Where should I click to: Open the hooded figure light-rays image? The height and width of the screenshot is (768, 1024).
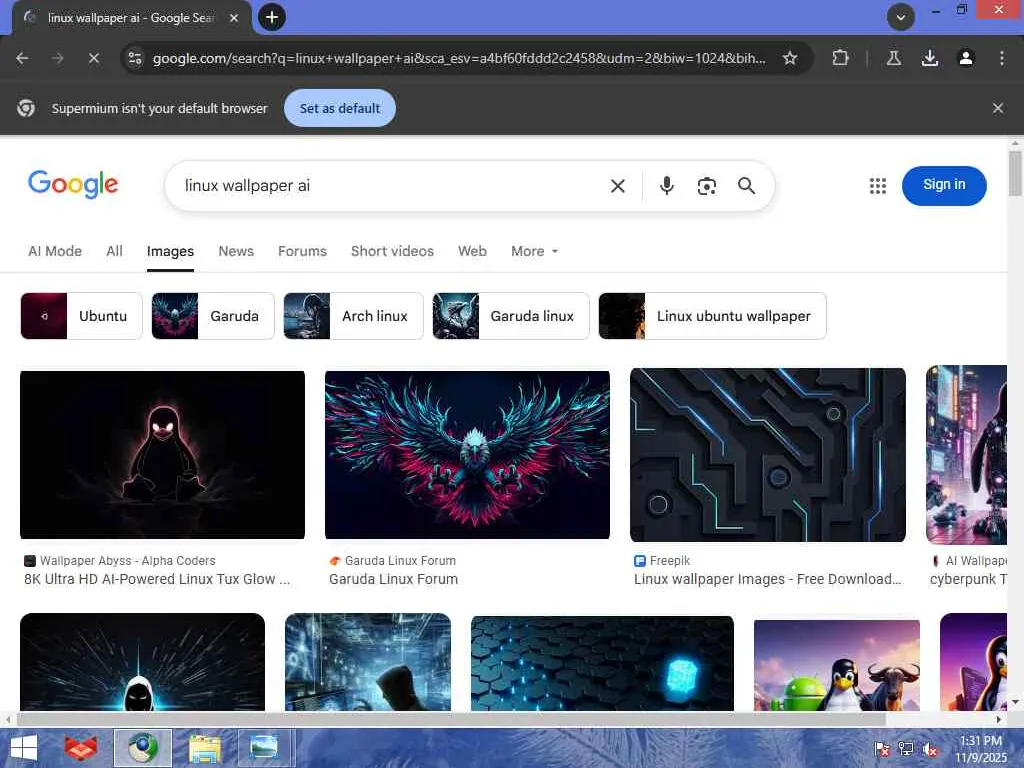tap(142, 662)
